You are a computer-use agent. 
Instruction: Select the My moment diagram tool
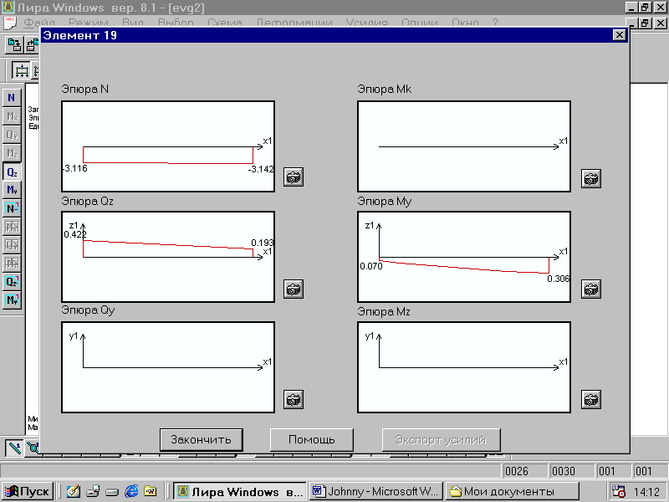pyautogui.click(x=12, y=190)
